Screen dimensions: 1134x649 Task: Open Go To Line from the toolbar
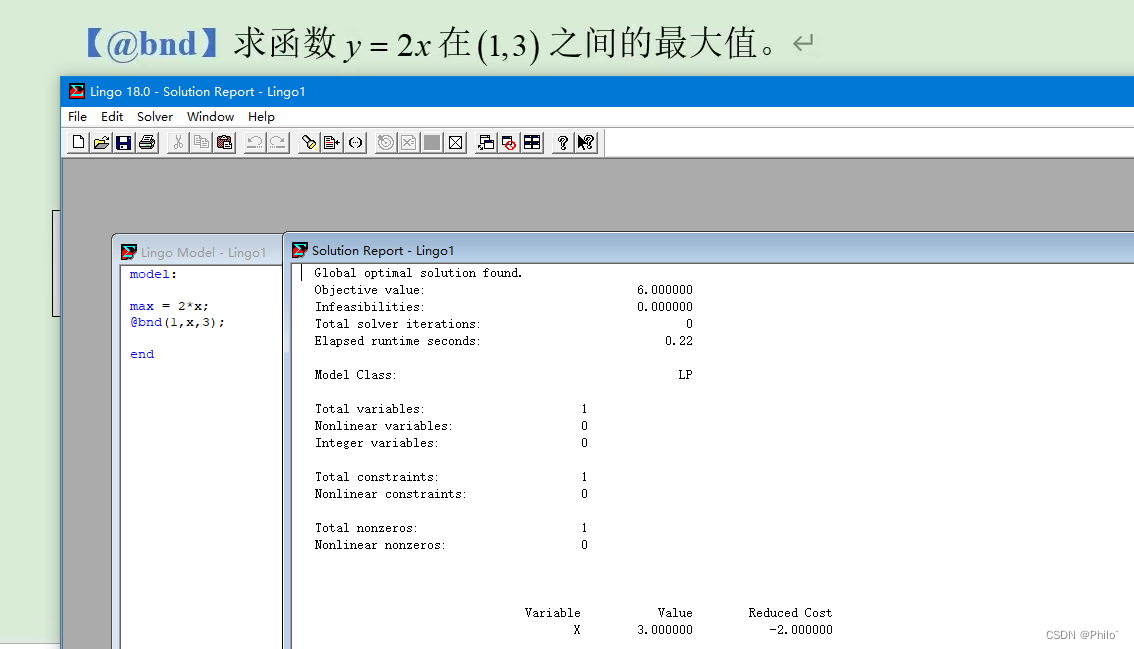[x=332, y=143]
